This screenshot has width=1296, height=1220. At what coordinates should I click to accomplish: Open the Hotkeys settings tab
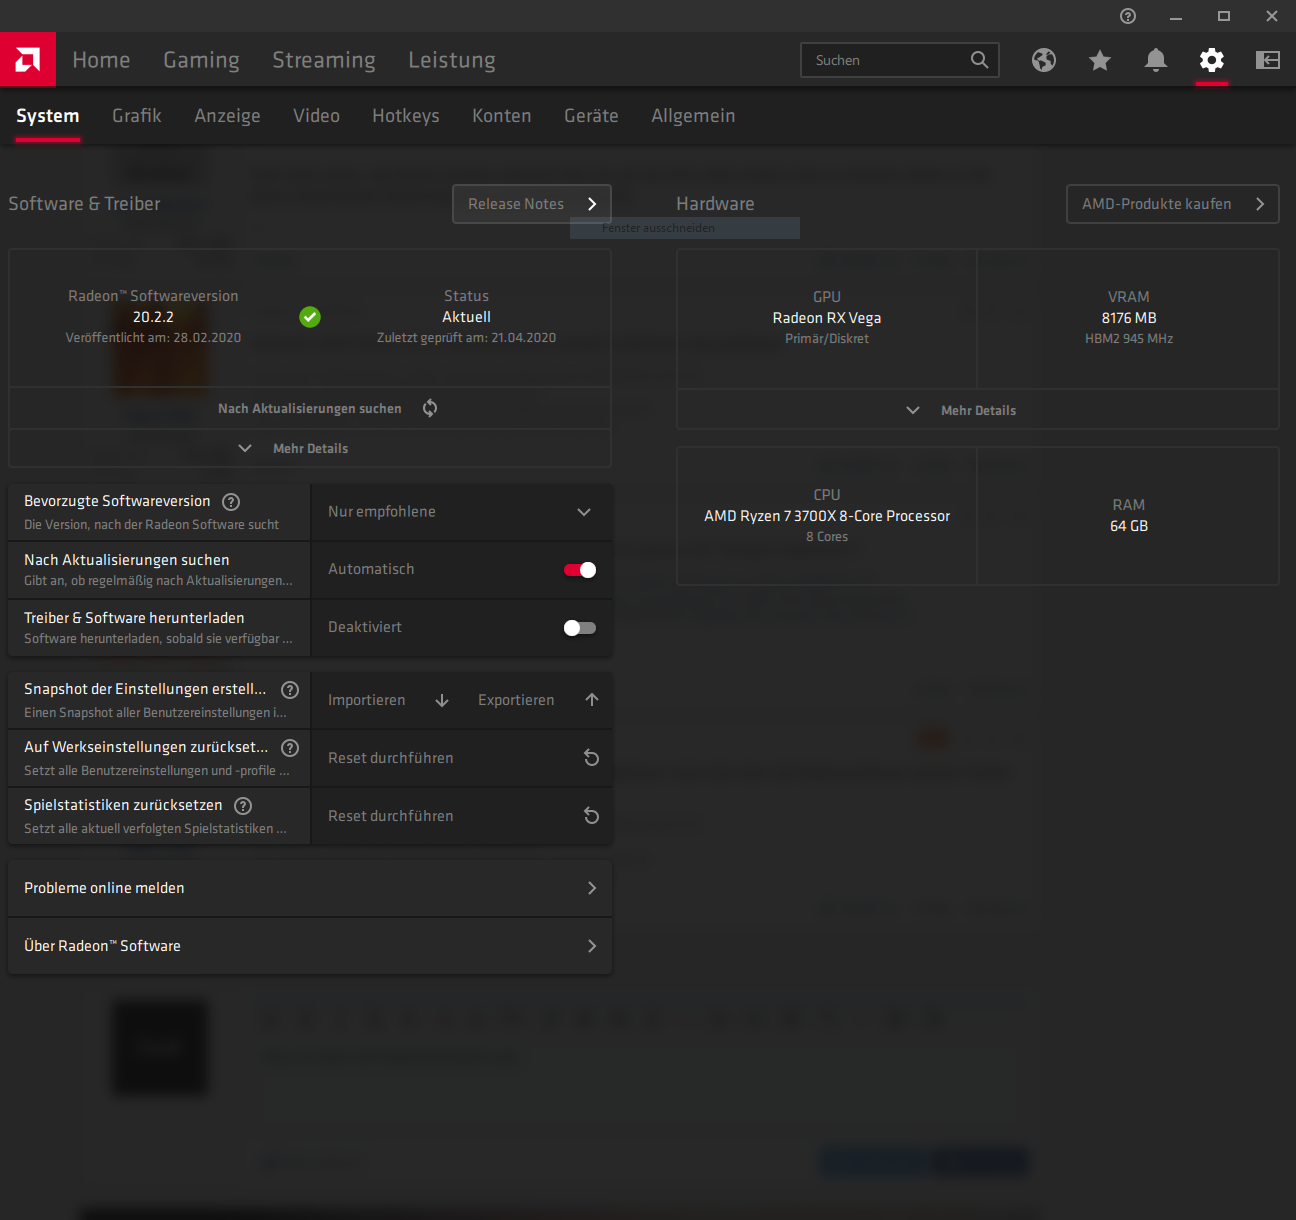pyautogui.click(x=406, y=116)
